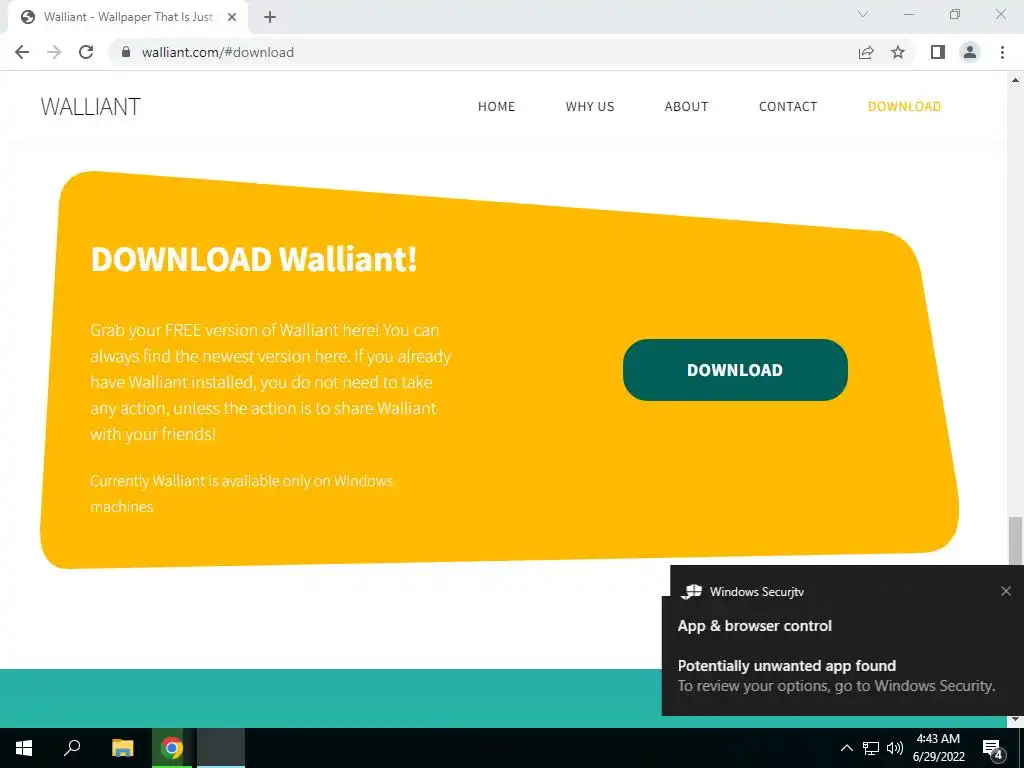The height and width of the screenshot is (768, 1024).
Task: Restore down the Chrome window
Action: [x=955, y=14]
